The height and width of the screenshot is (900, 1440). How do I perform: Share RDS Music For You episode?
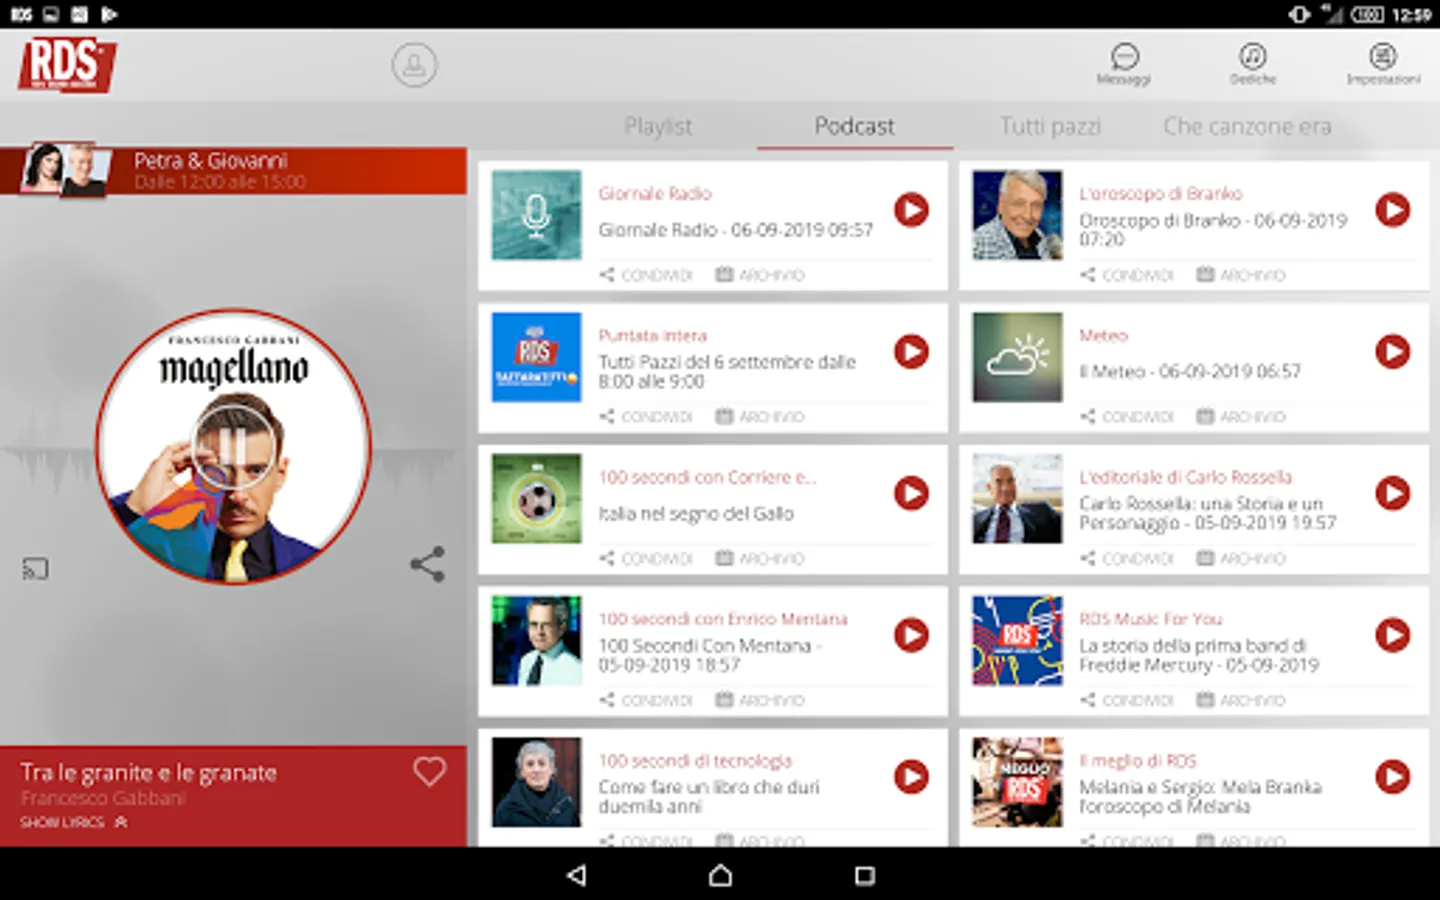click(x=1127, y=701)
